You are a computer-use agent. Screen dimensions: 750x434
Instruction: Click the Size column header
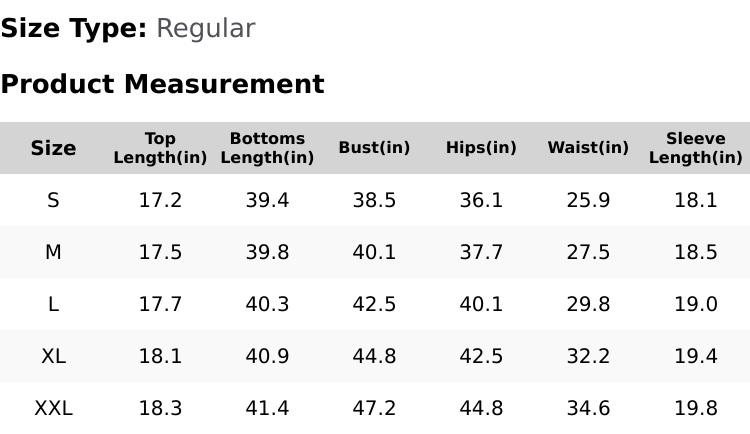tap(53, 148)
